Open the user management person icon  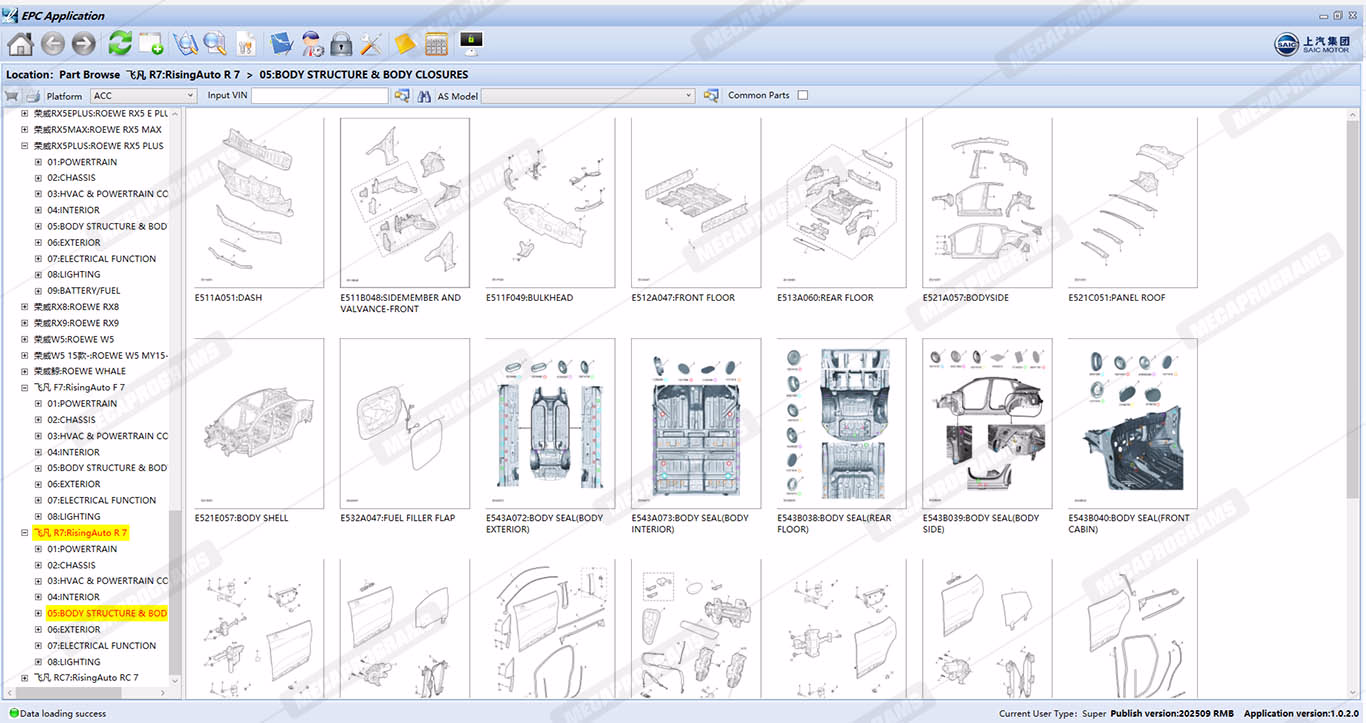(312, 44)
